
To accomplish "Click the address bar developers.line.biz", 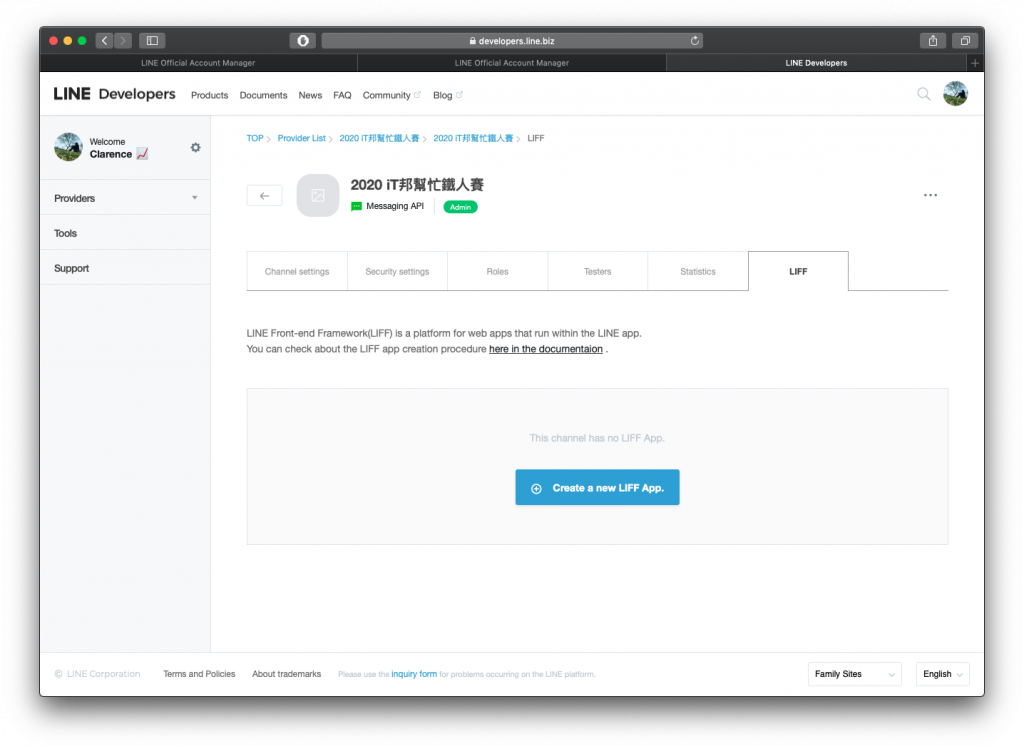I will click(x=512, y=40).
